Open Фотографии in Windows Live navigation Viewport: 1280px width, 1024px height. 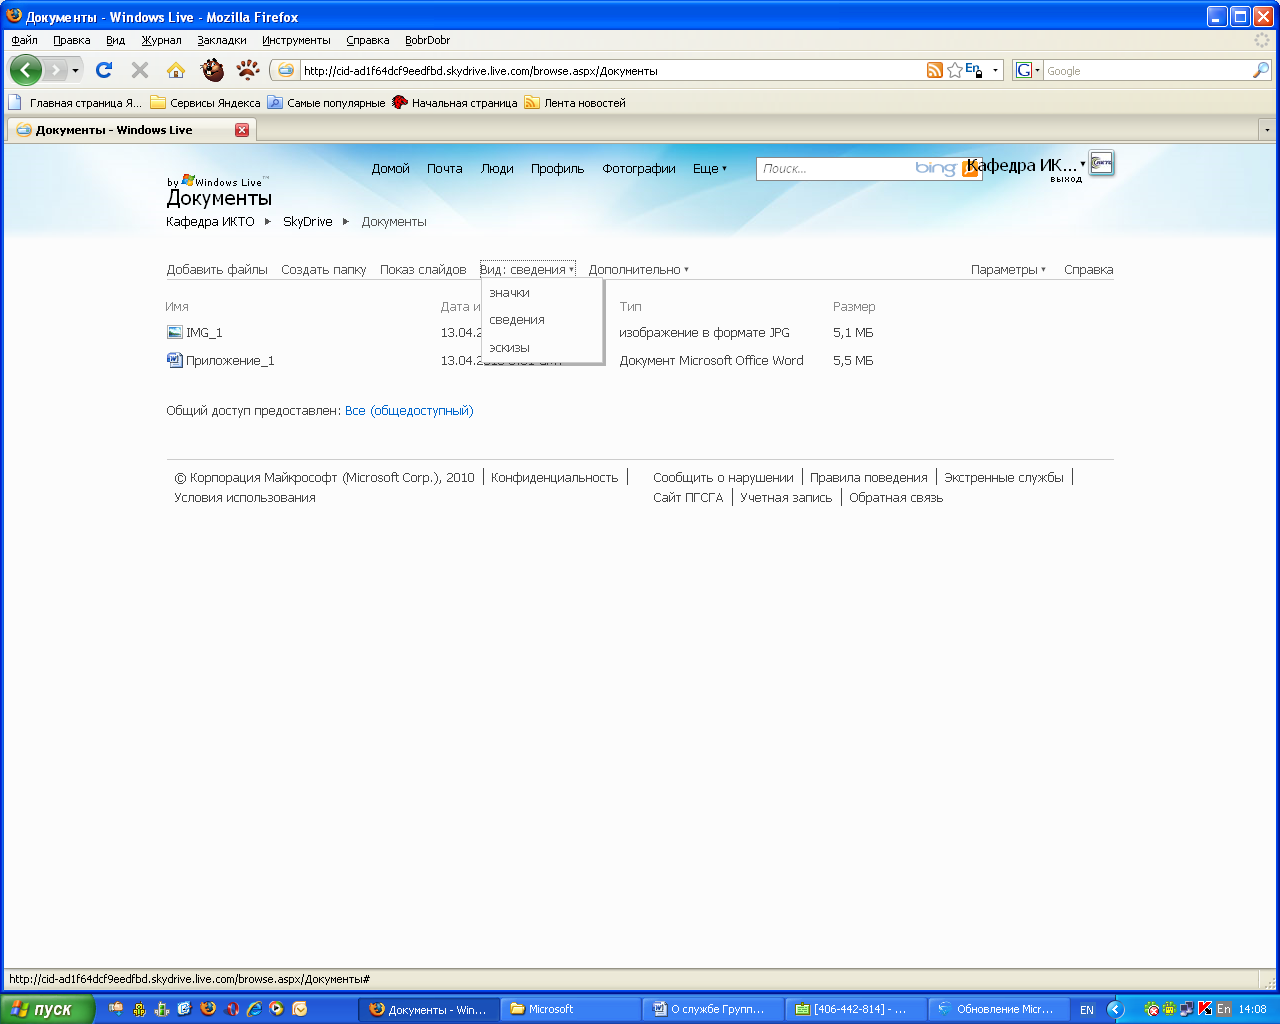coord(639,169)
